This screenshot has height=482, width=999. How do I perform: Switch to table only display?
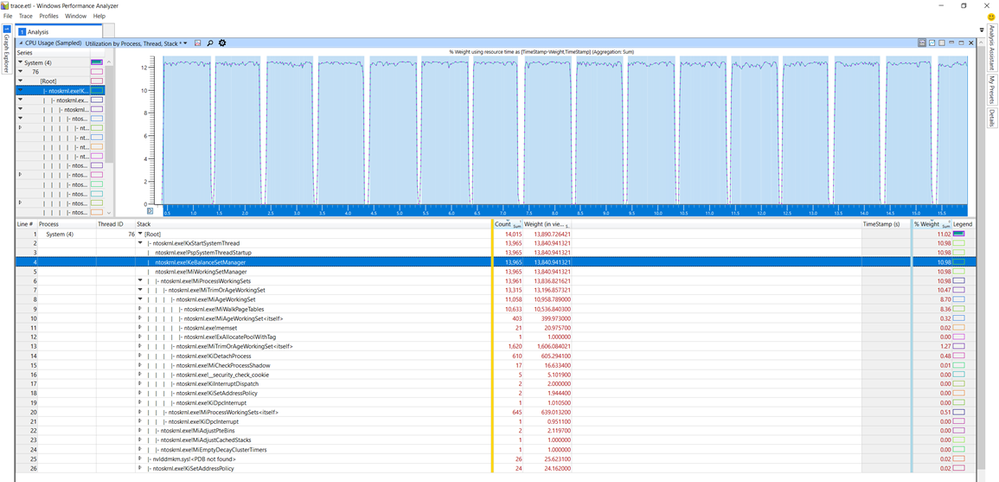[942, 43]
